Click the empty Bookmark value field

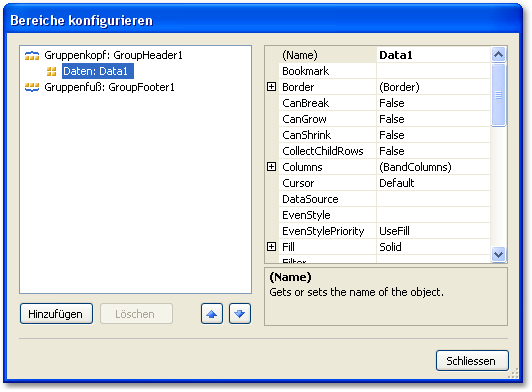click(x=433, y=71)
